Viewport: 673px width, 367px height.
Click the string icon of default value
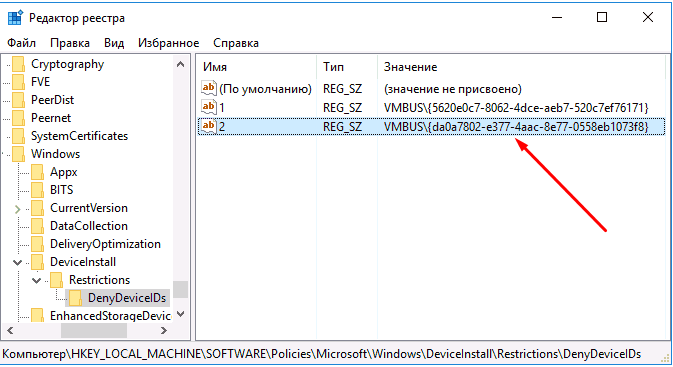(209, 88)
